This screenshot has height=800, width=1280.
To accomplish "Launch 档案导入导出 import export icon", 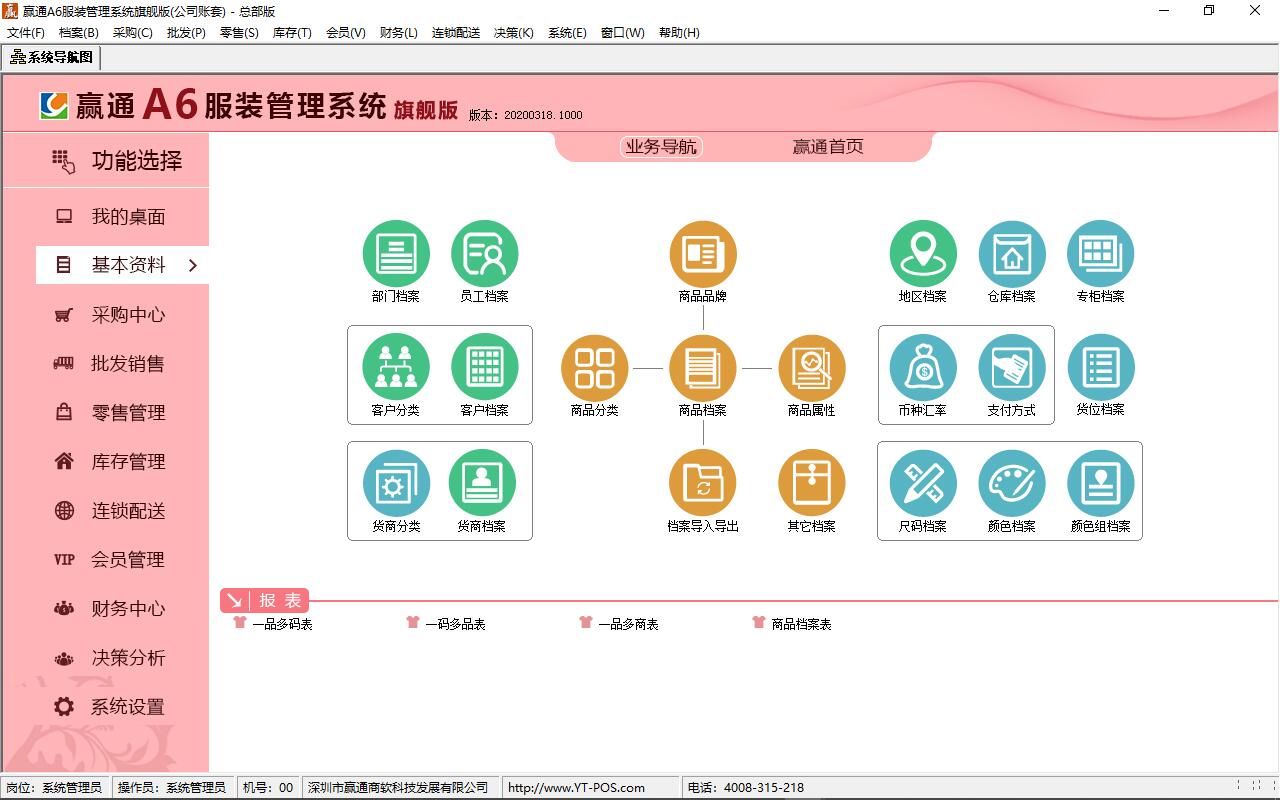I will click(703, 484).
